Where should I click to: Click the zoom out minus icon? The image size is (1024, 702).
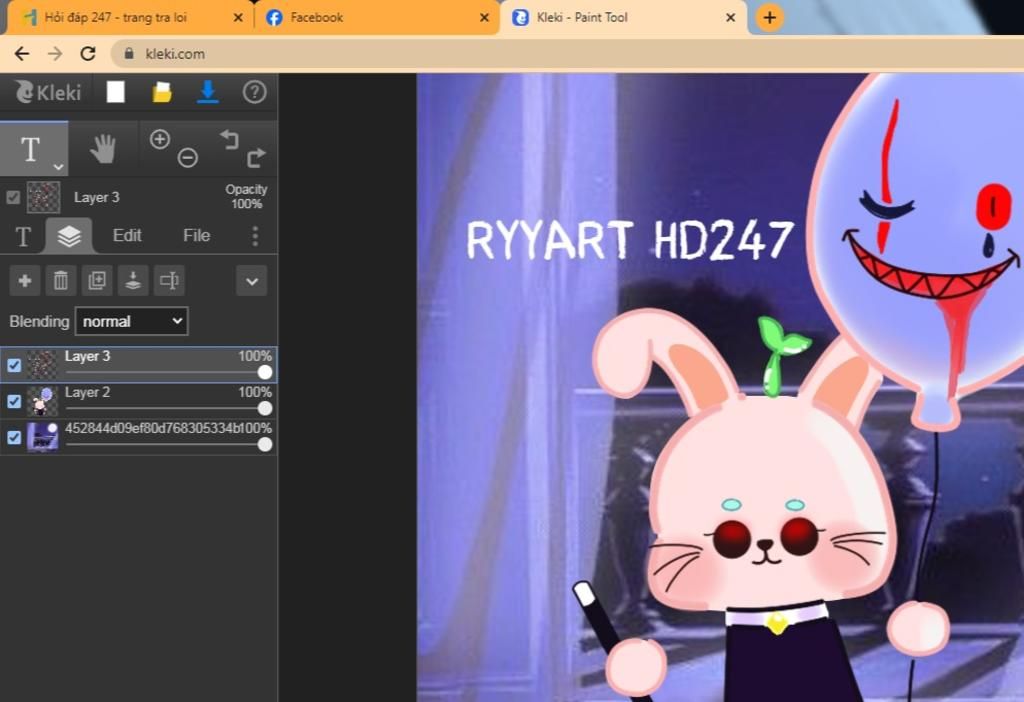pyautogui.click(x=187, y=158)
